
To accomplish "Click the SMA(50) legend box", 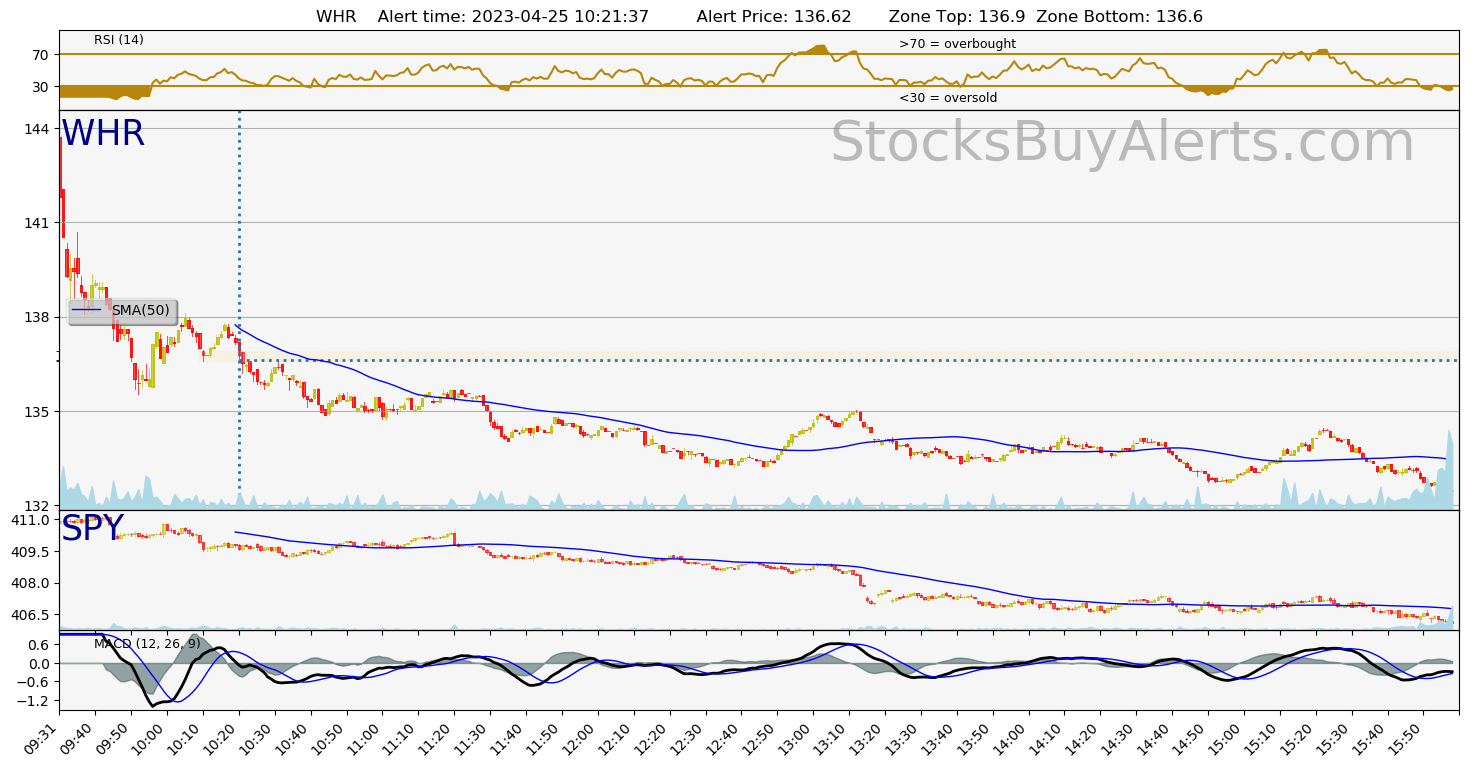I will (123, 312).
